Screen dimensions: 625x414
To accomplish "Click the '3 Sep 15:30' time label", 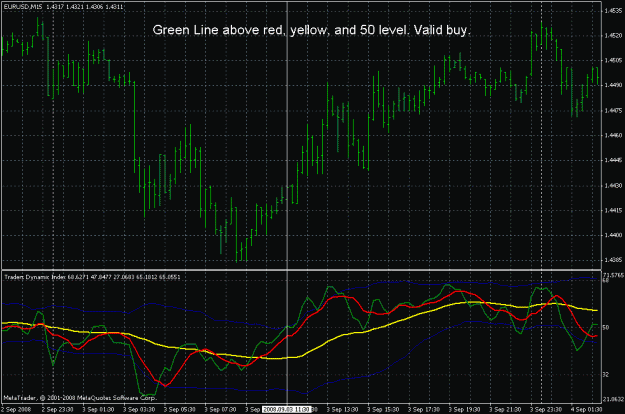I will (383, 410).
